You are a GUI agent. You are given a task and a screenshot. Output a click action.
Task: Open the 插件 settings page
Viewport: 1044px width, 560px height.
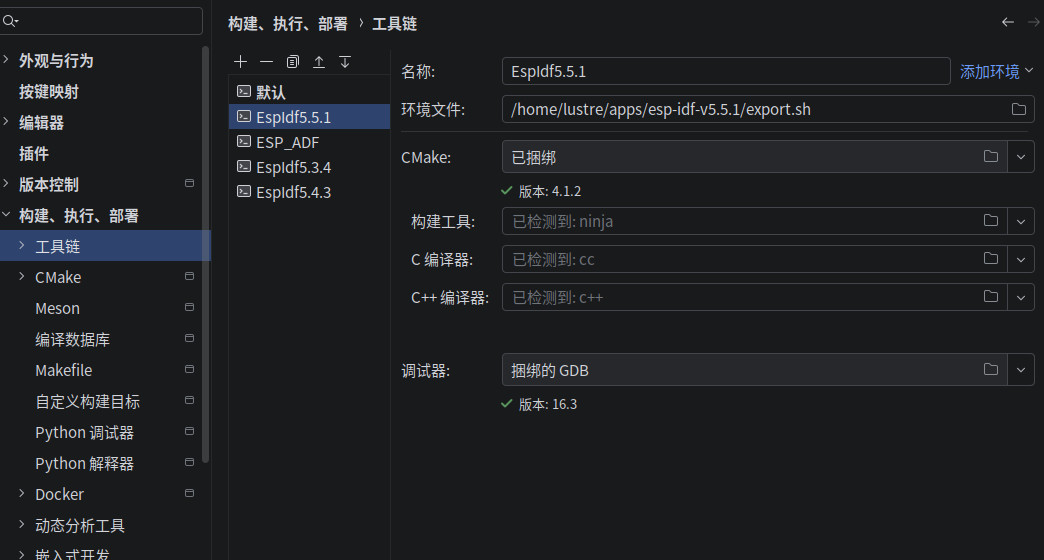(34, 154)
